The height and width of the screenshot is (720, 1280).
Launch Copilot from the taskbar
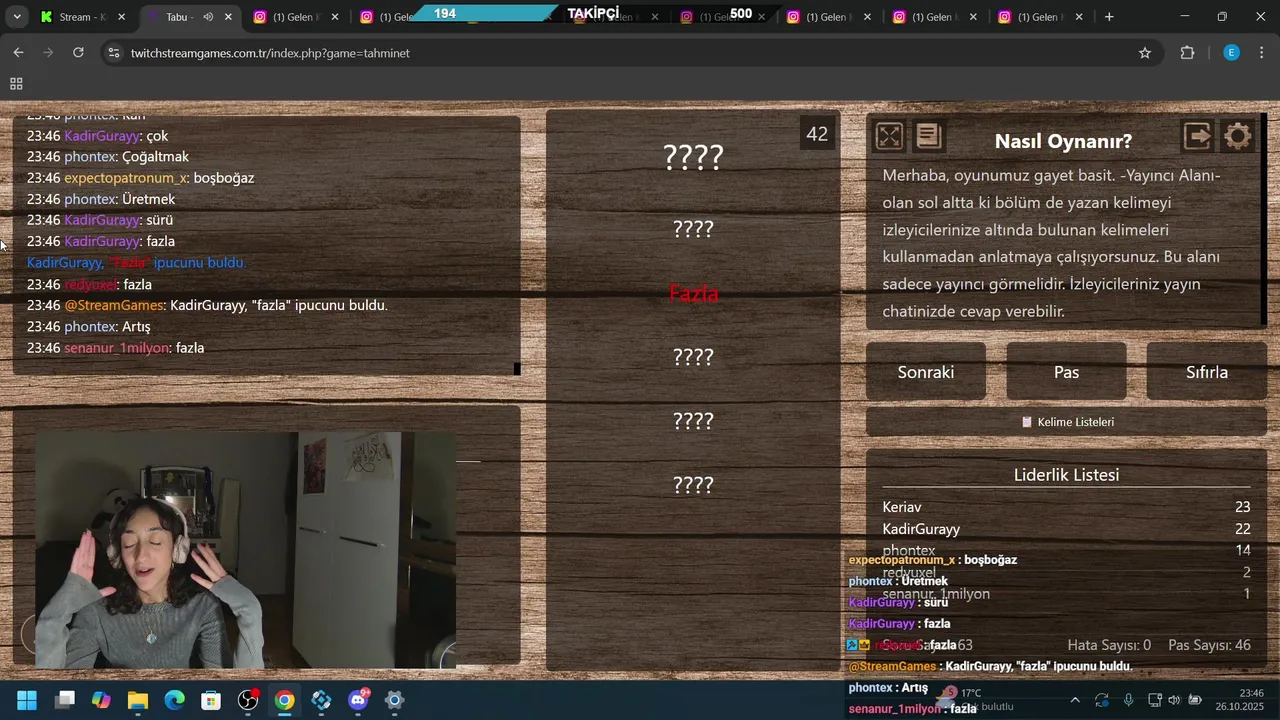pos(101,700)
